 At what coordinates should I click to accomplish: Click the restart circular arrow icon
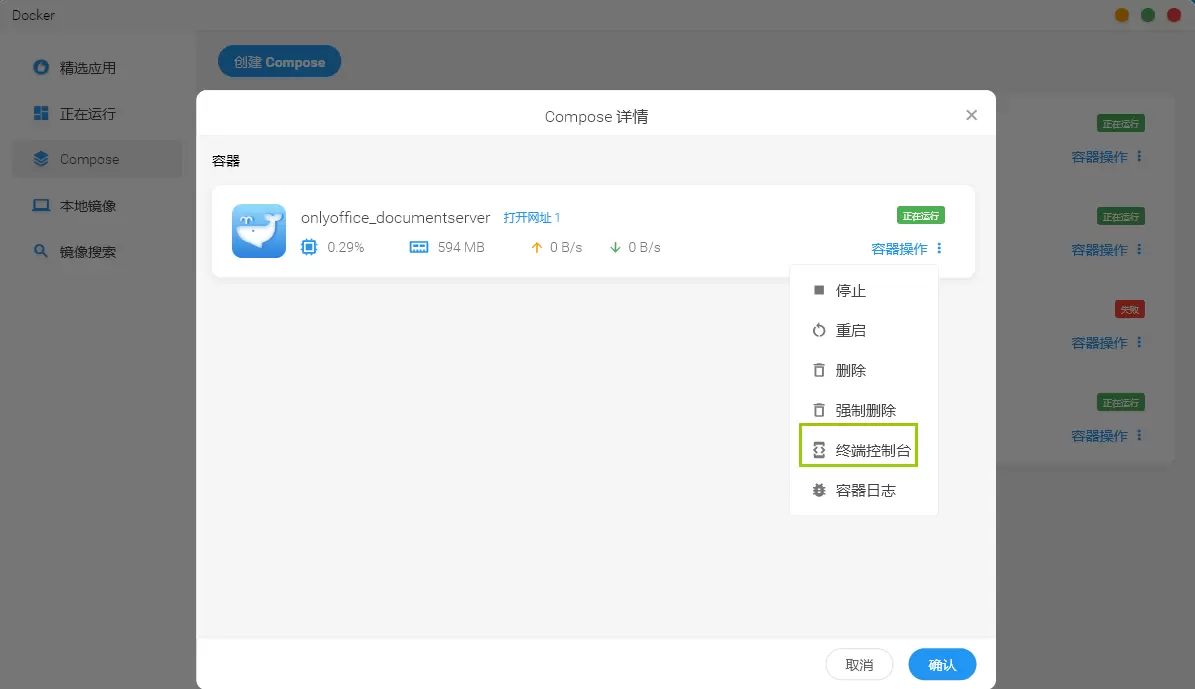tap(819, 331)
